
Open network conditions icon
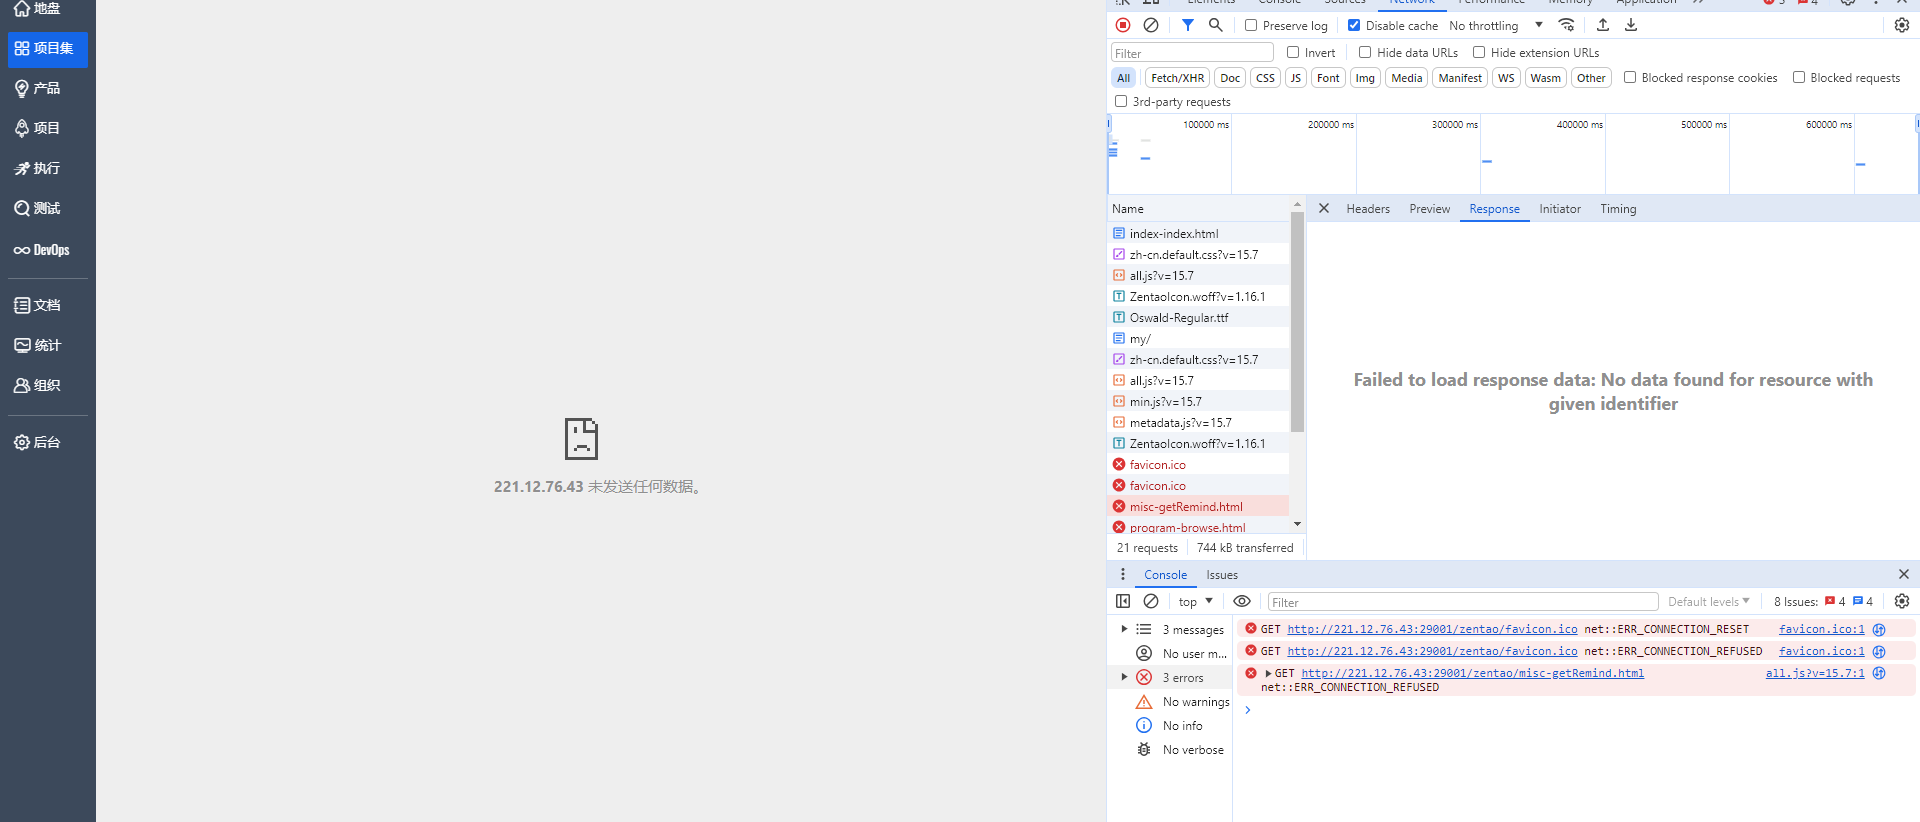pyautogui.click(x=1567, y=25)
